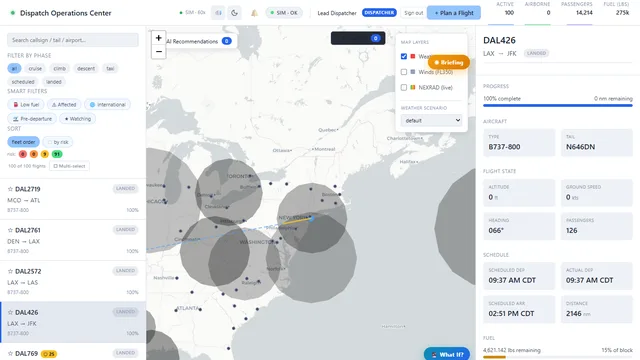Star the DAL769 flight
This screenshot has width=640, height=360.
pyautogui.click(x=11, y=353)
